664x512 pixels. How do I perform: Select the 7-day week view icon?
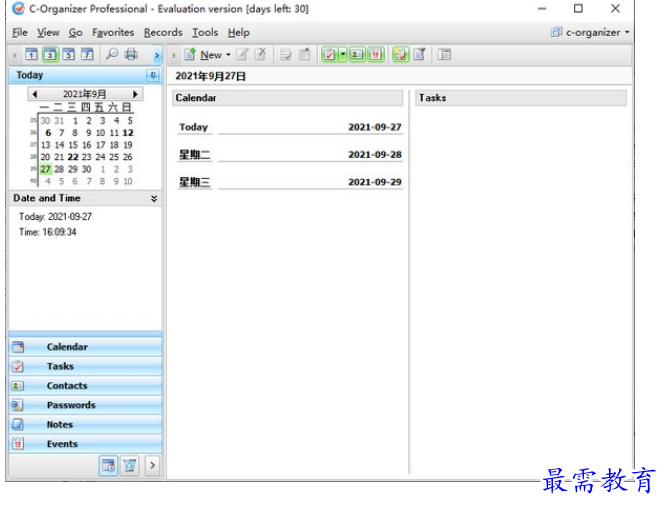(87, 54)
